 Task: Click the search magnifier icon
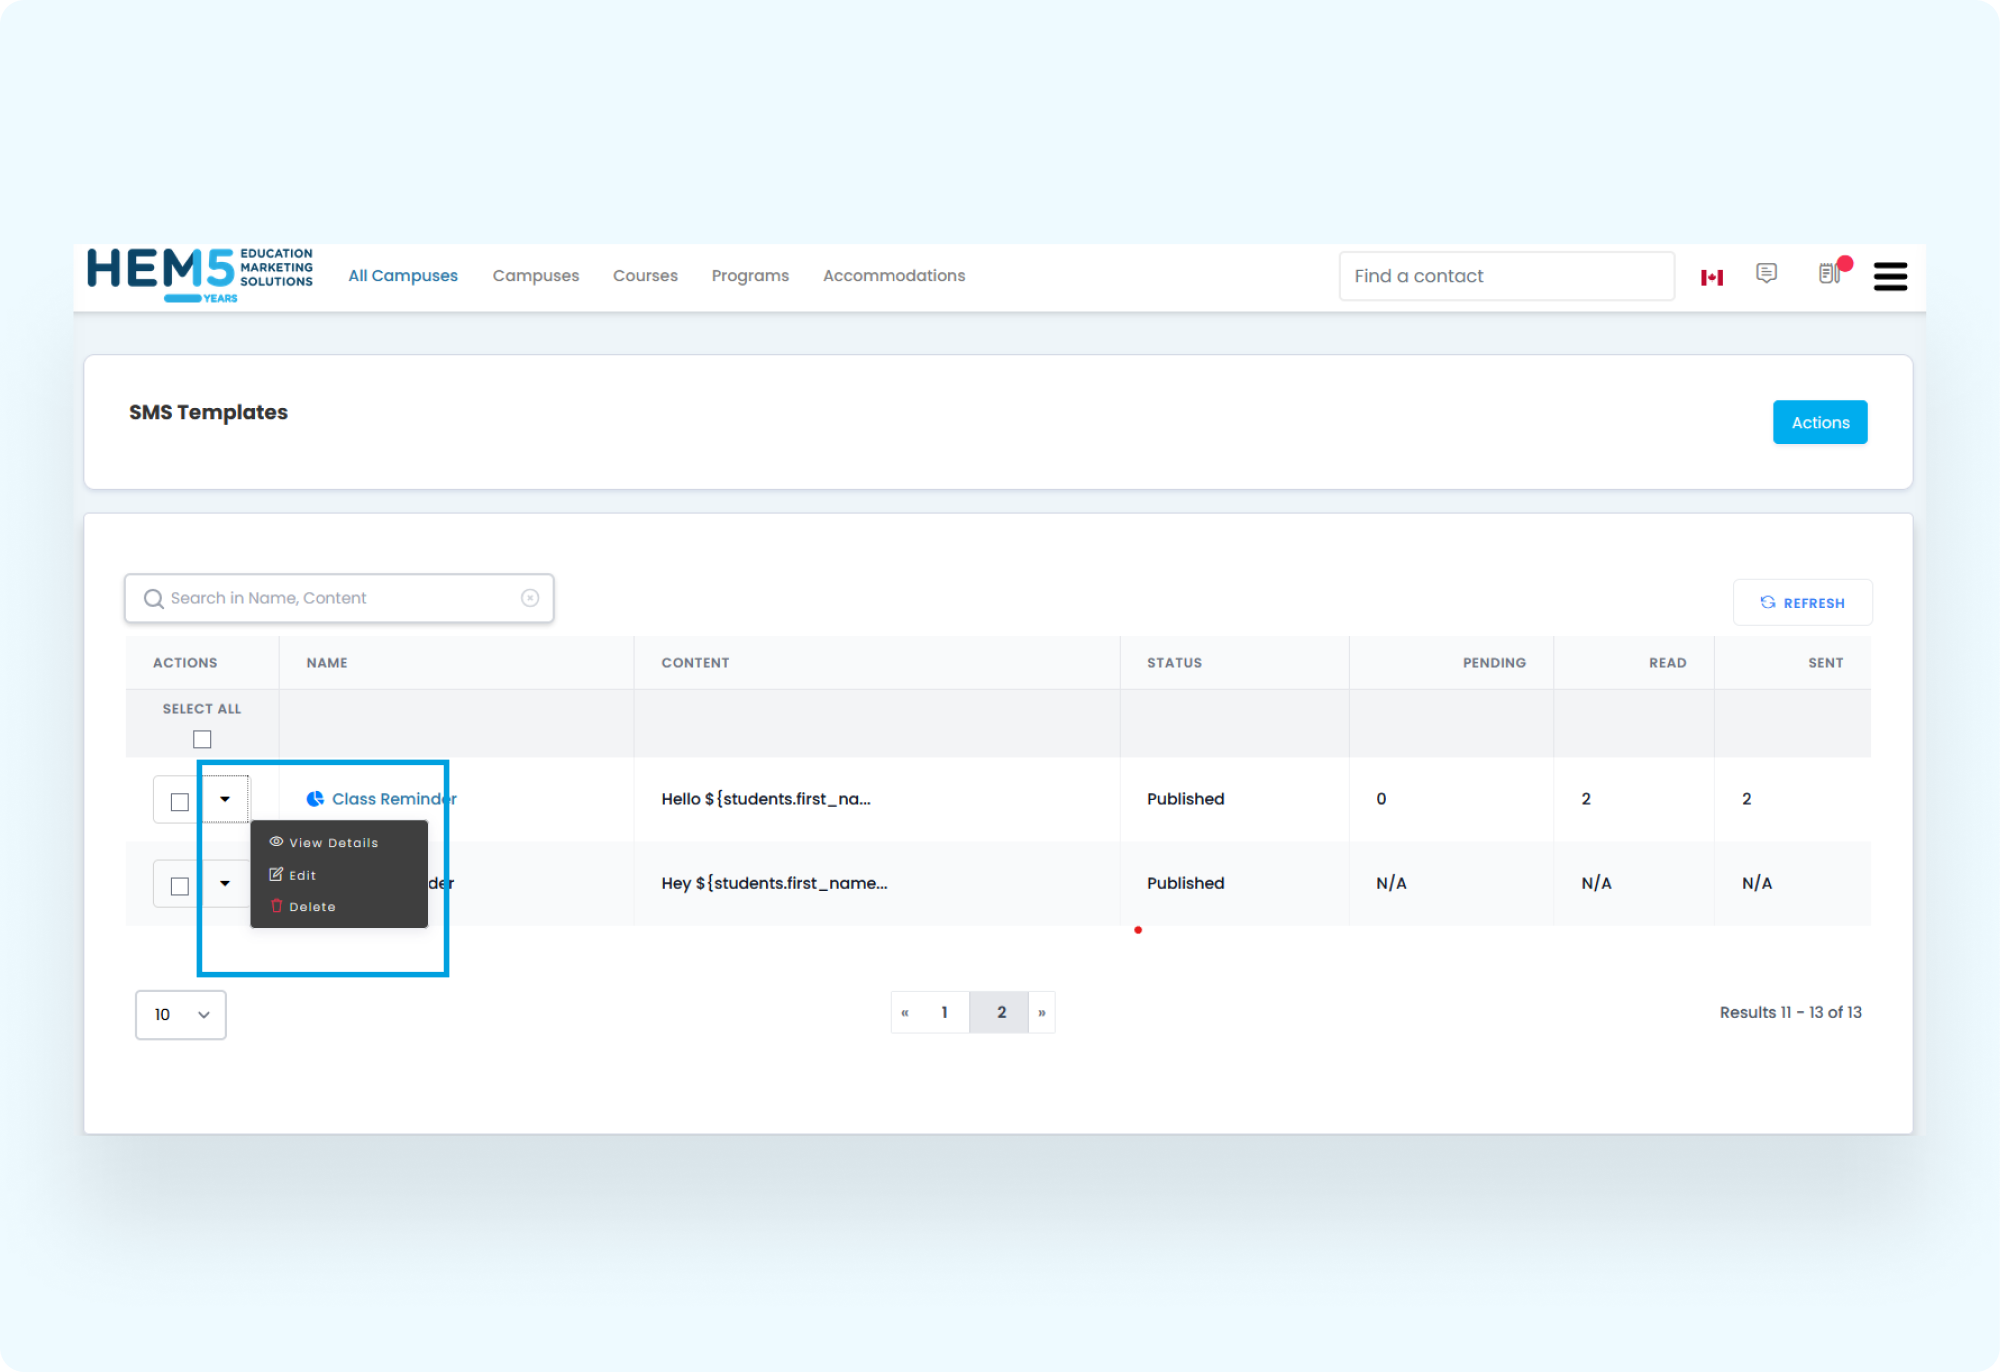(153, 599)
